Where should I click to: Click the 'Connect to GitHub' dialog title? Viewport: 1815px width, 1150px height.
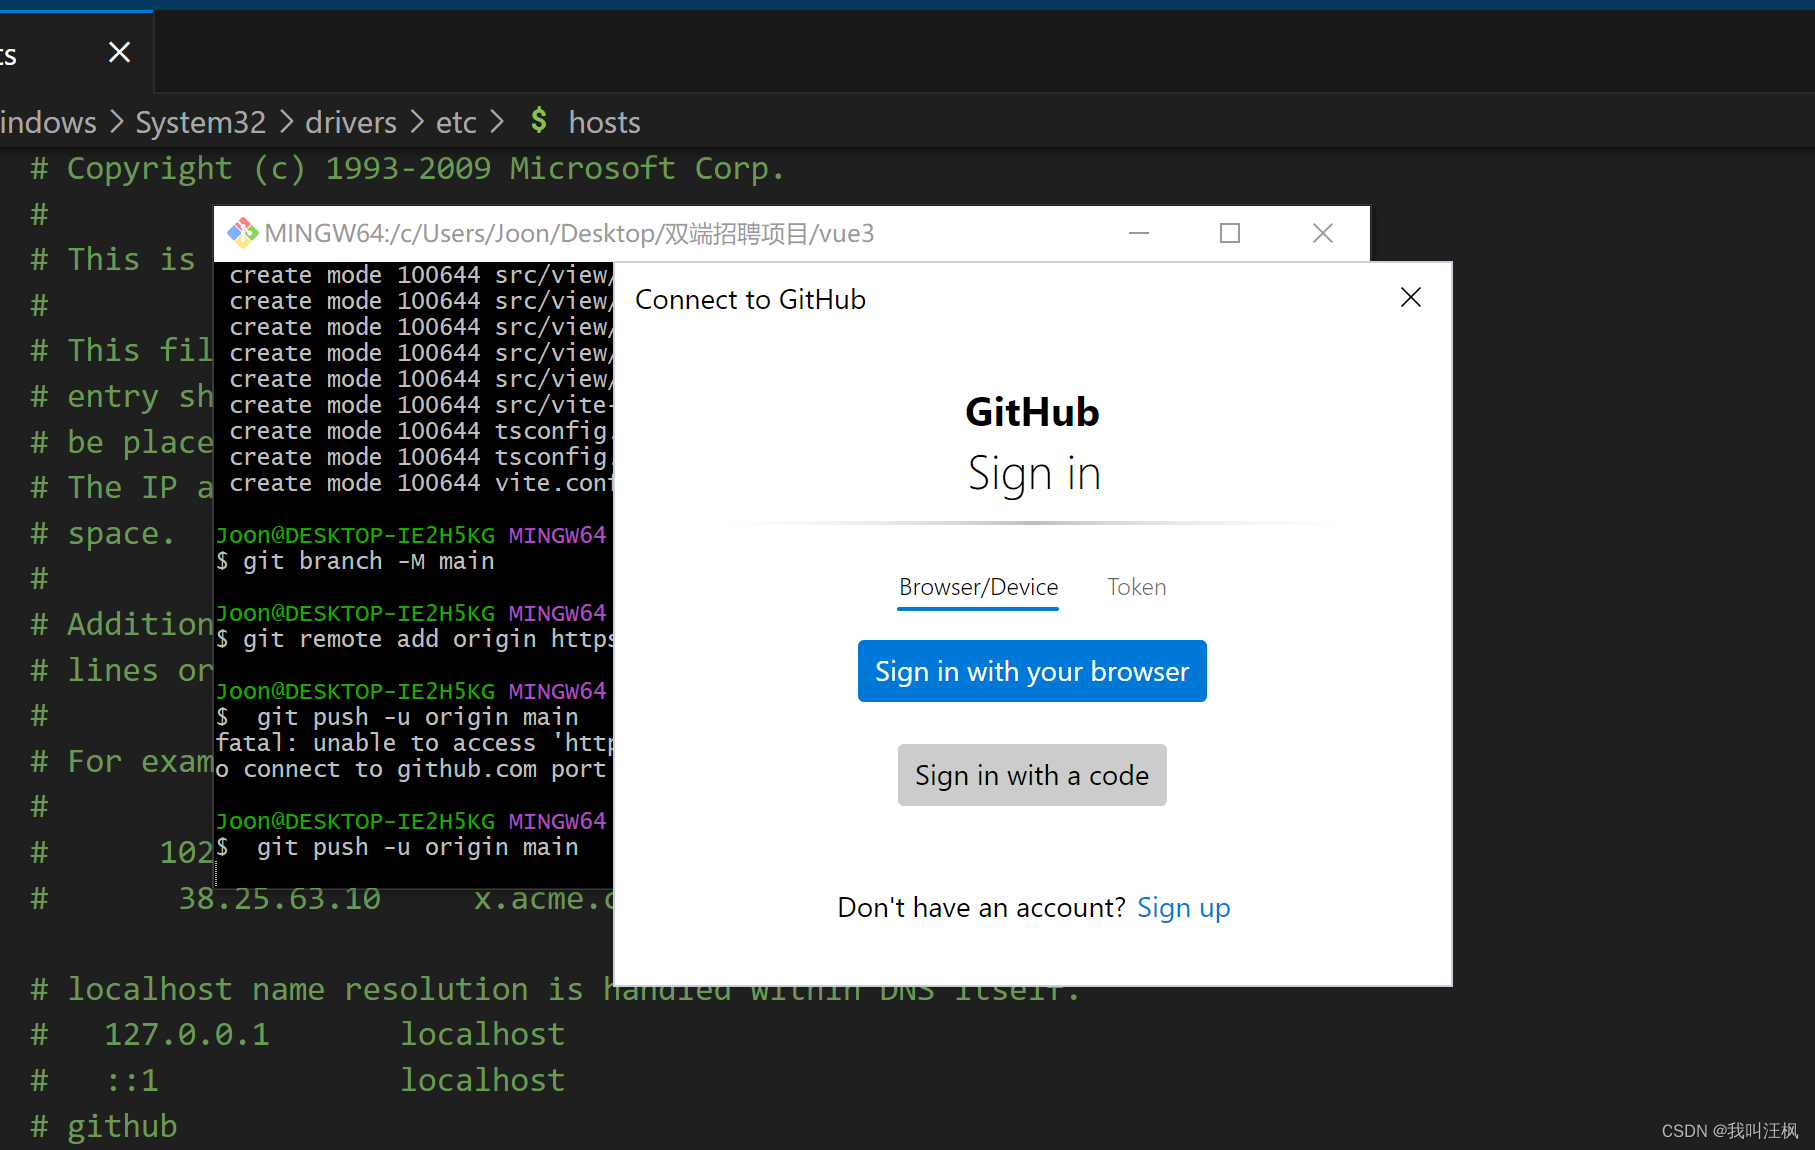click(750, 299)
